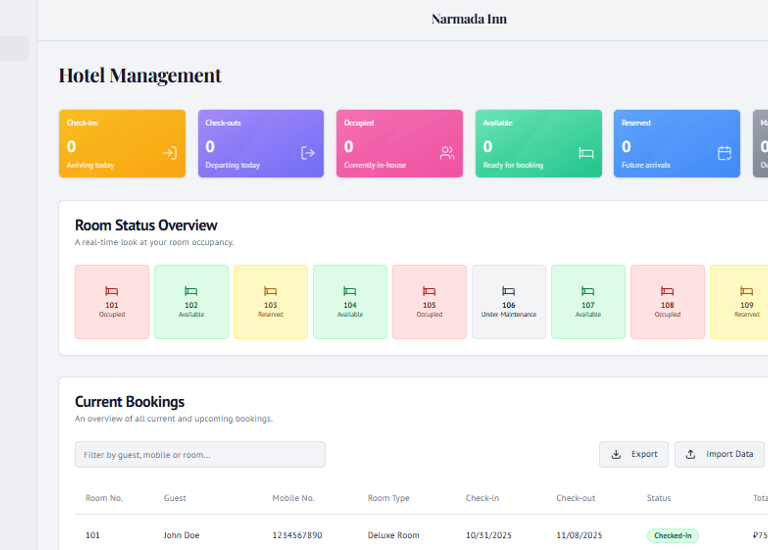The width and height of the screenshot is (768, 550).
Task: Open the Check-outs departing today card
Action: point(261,143)
